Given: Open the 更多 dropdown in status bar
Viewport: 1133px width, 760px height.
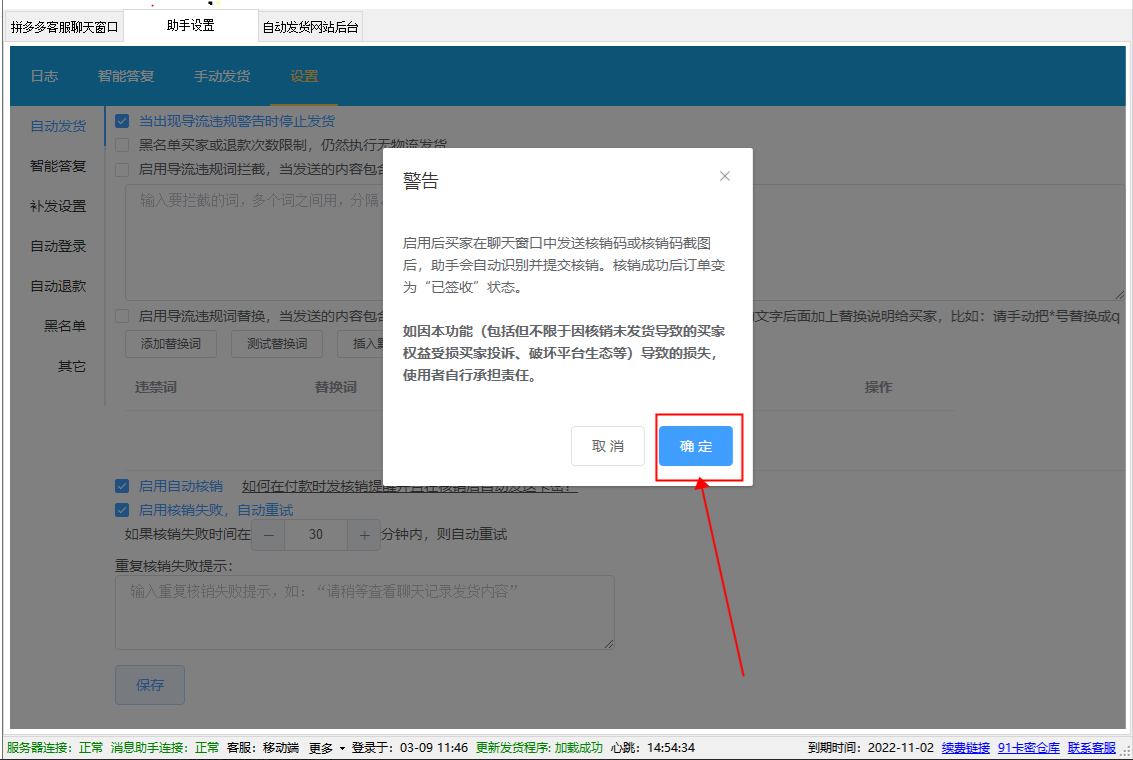Looking at the screenshot, I should coord(327,748).
